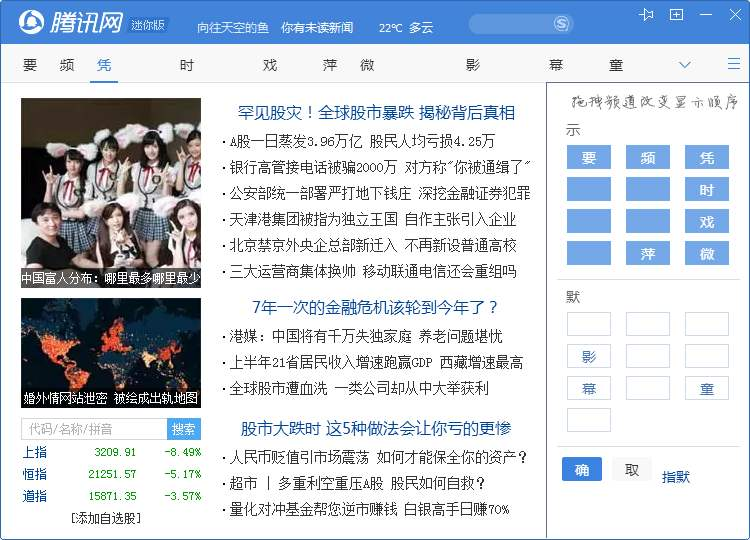
Task: Focus the 代码/名称/拼音 stock input field
Action: pyautogui.click(x=93, y=429)
